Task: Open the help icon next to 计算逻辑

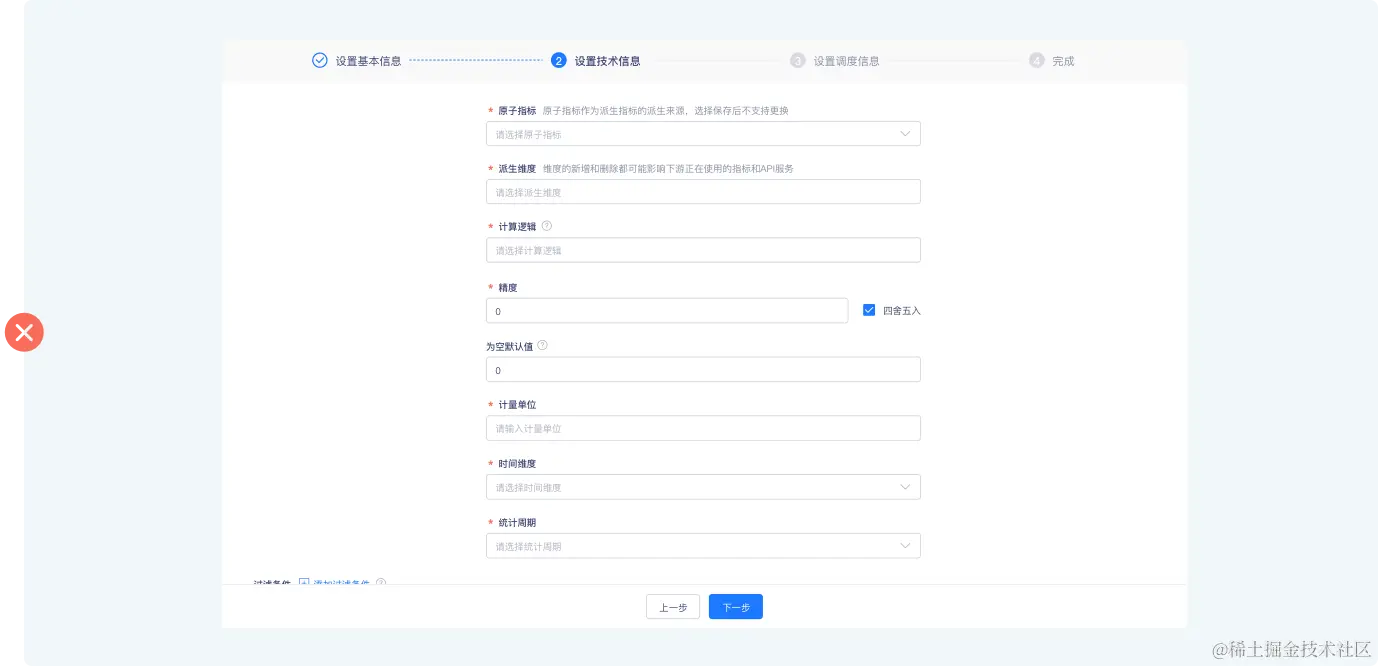Action: (x=547, y=226)
